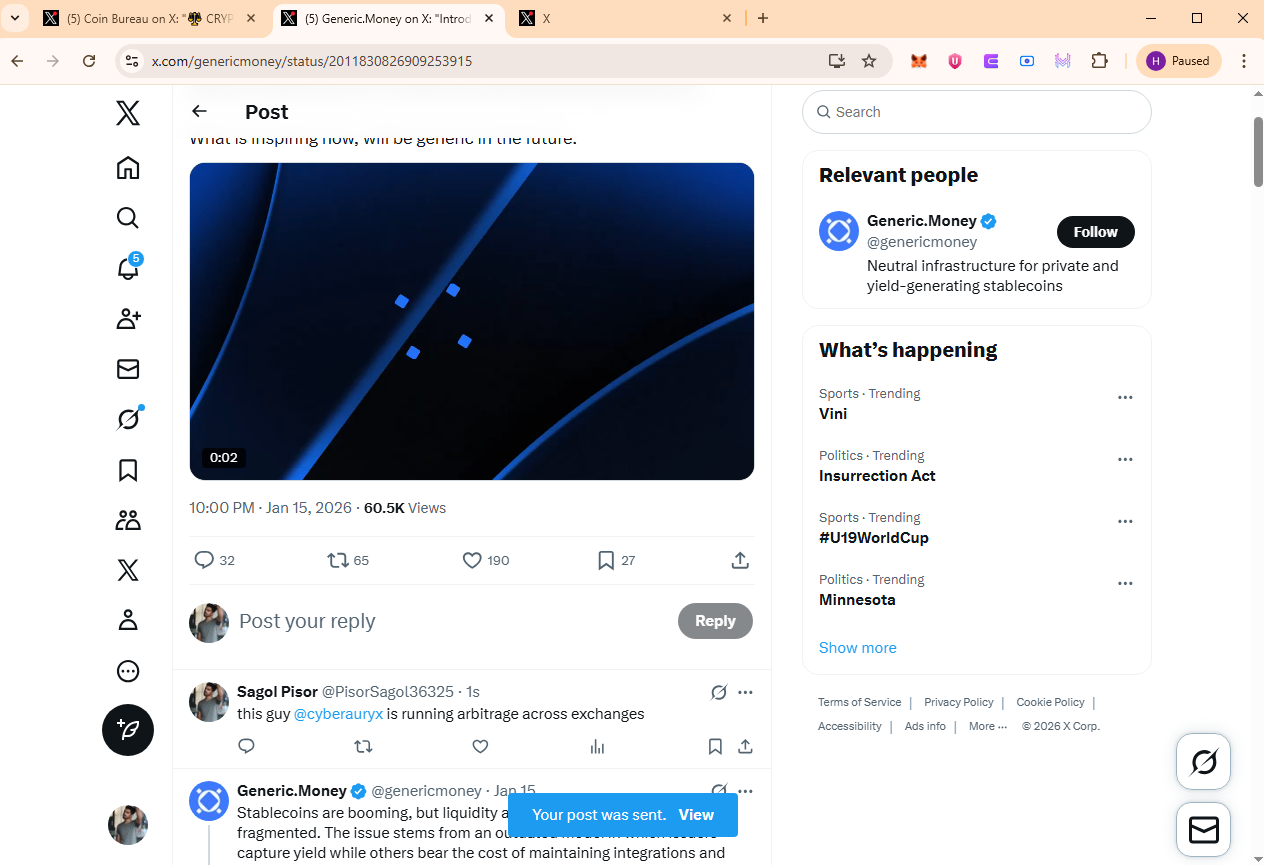The height and width of the screenshot is (865, 1264).
Task: Toggle repost on the post with 65 reposts
Action: [339, 561]
